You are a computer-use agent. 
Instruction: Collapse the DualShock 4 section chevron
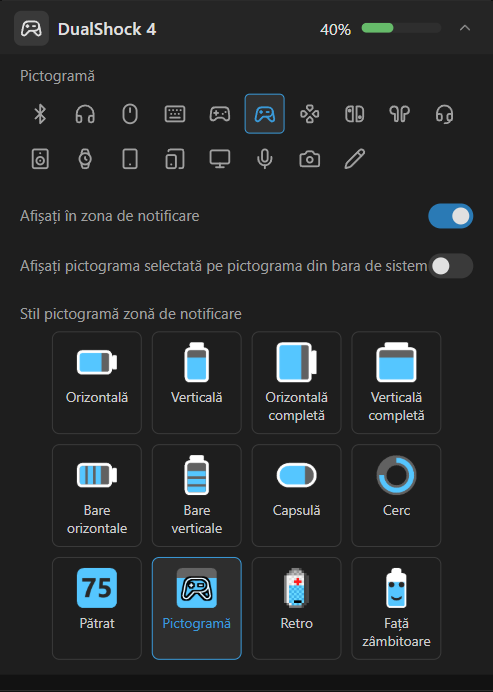pyautogui.click(x=465, y=28)
